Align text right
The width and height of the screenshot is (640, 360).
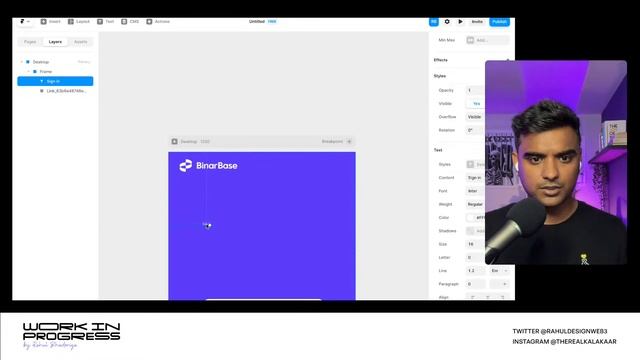coord(502,297)
